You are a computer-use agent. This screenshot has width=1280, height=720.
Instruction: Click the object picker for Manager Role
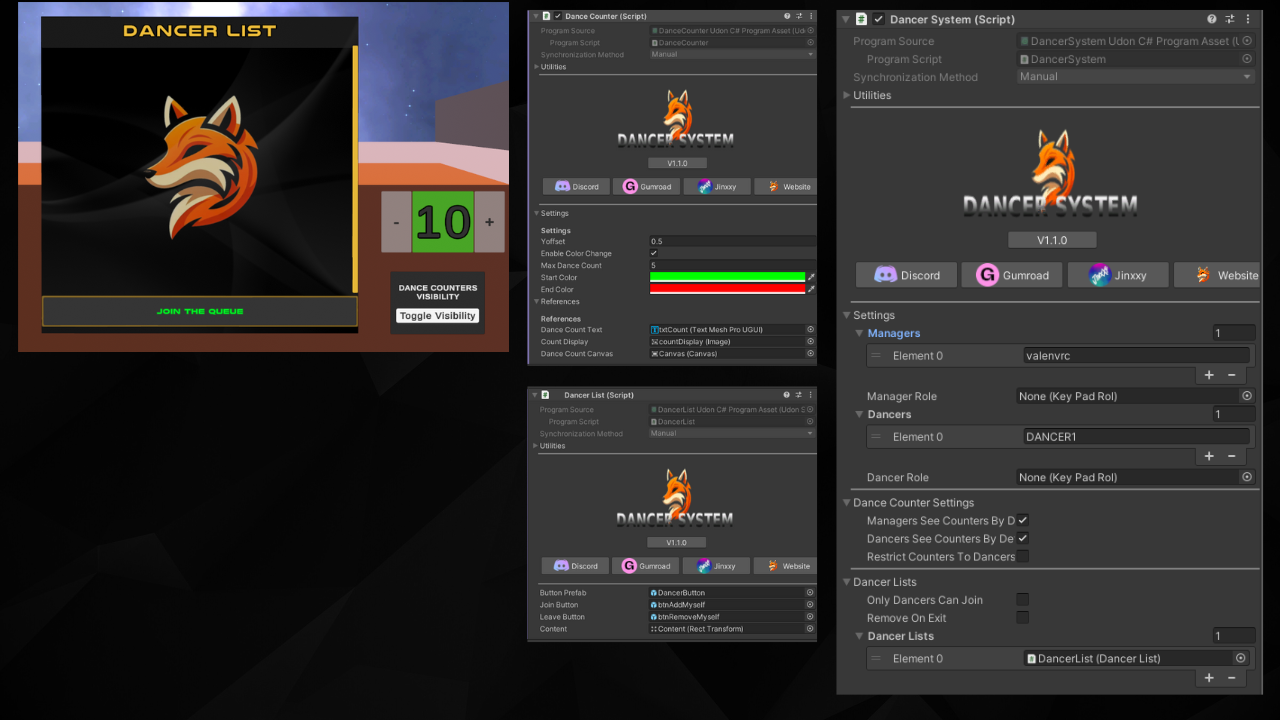point(1247,396)
